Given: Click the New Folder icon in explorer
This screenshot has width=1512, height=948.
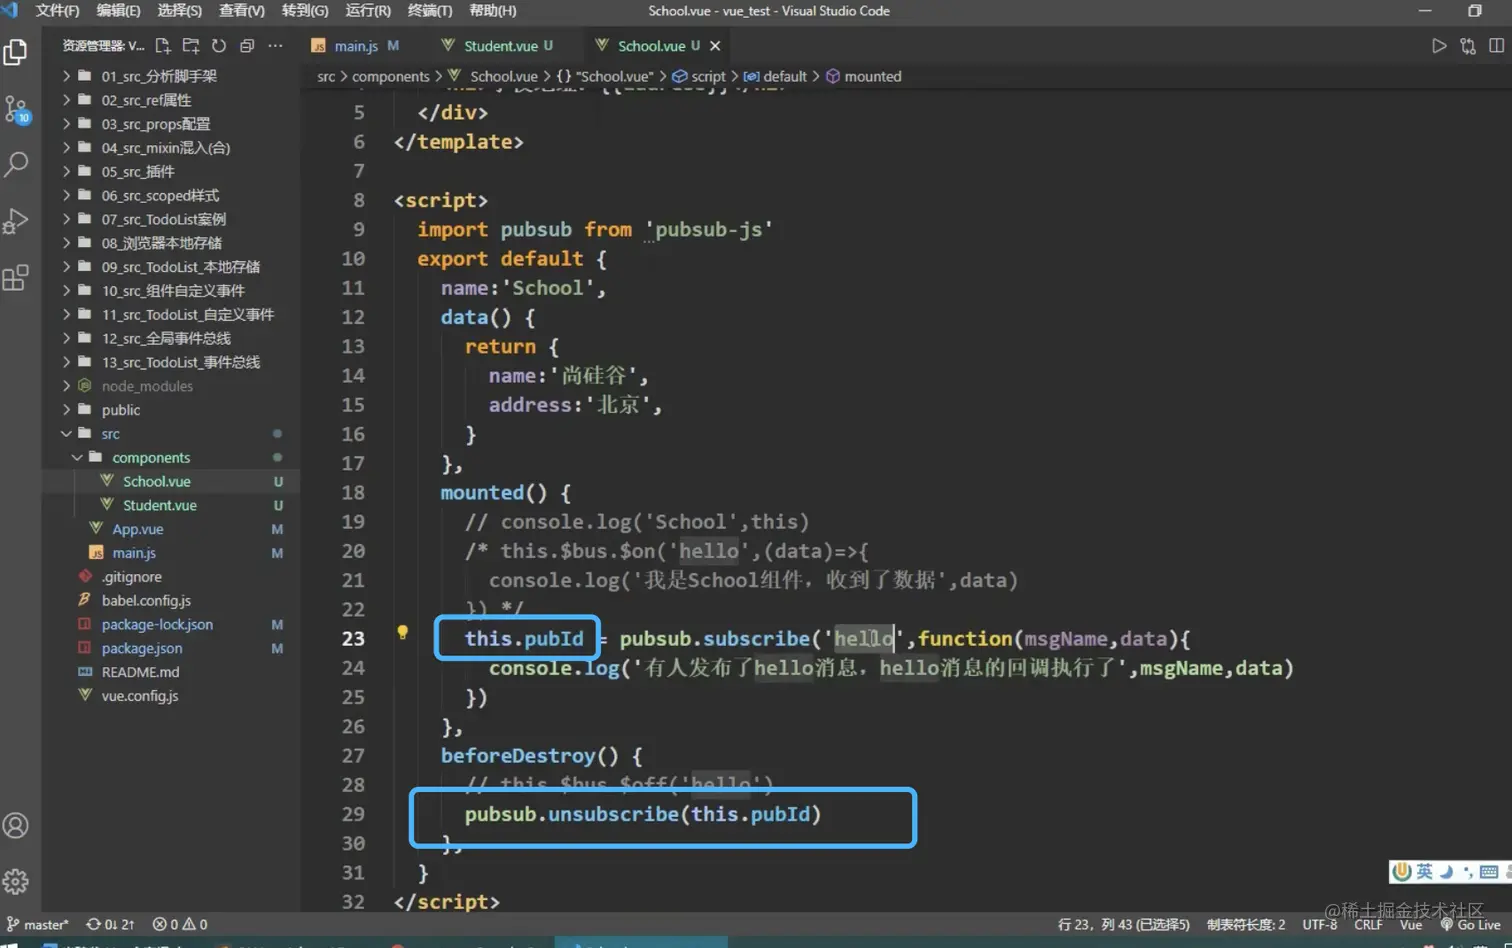Looking at the screenshot, I should pyautogui.click(x=191, y=46).
